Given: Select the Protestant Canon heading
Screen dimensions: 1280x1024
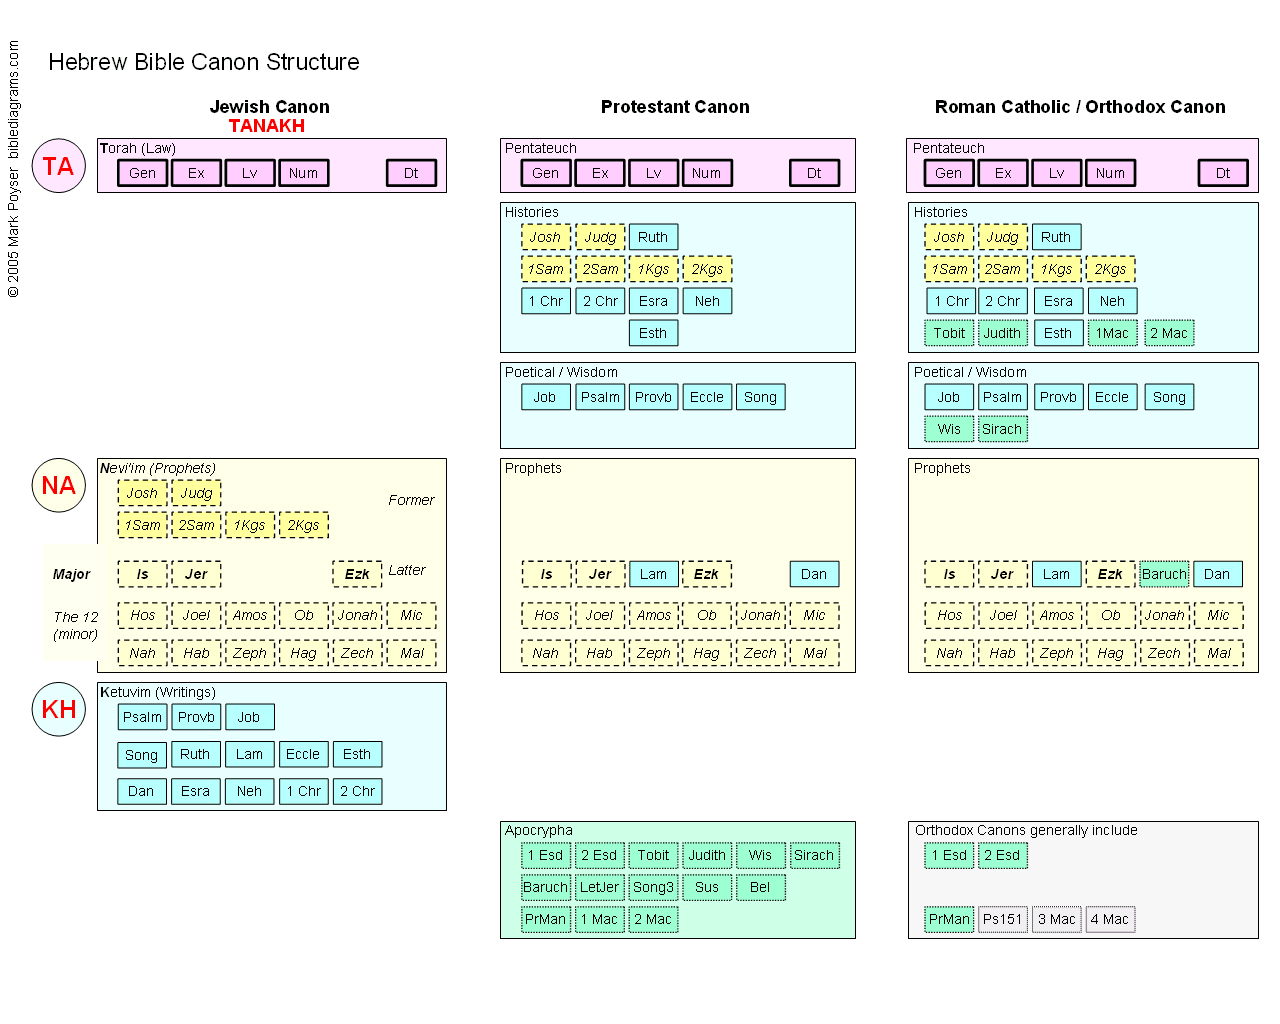Looking at the screenshot, I should [675, 107].
